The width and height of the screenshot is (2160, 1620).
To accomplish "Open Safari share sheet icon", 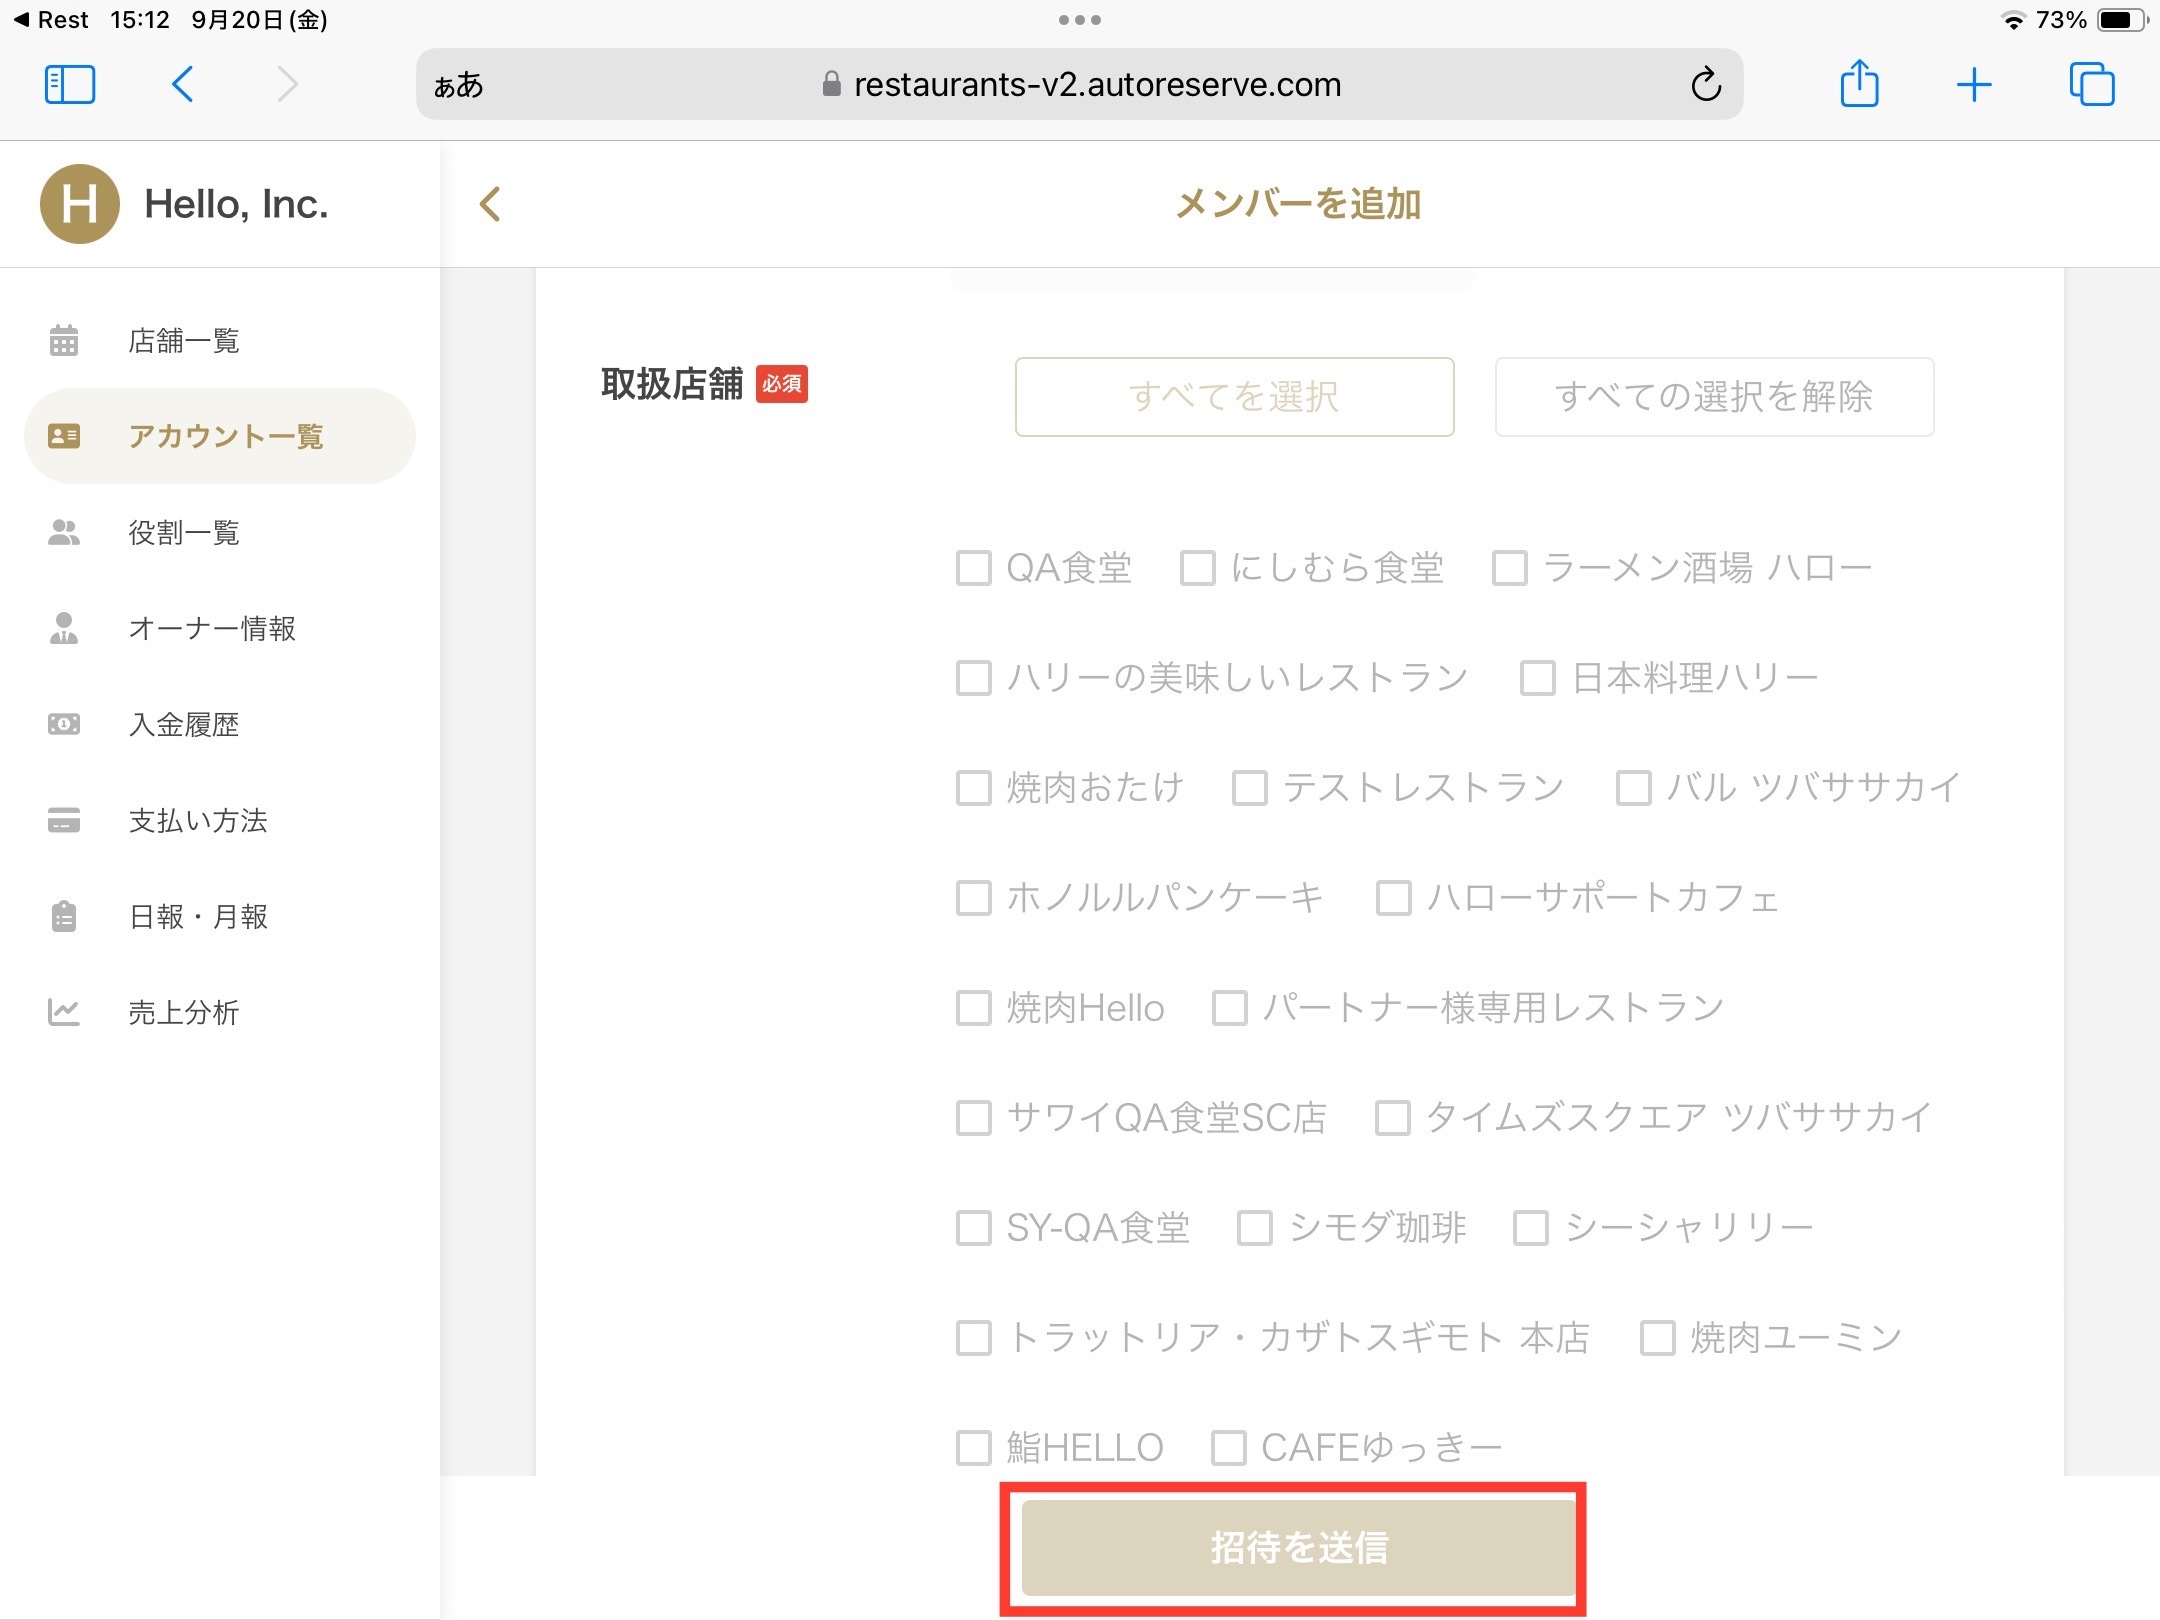I will [1859, 84].
